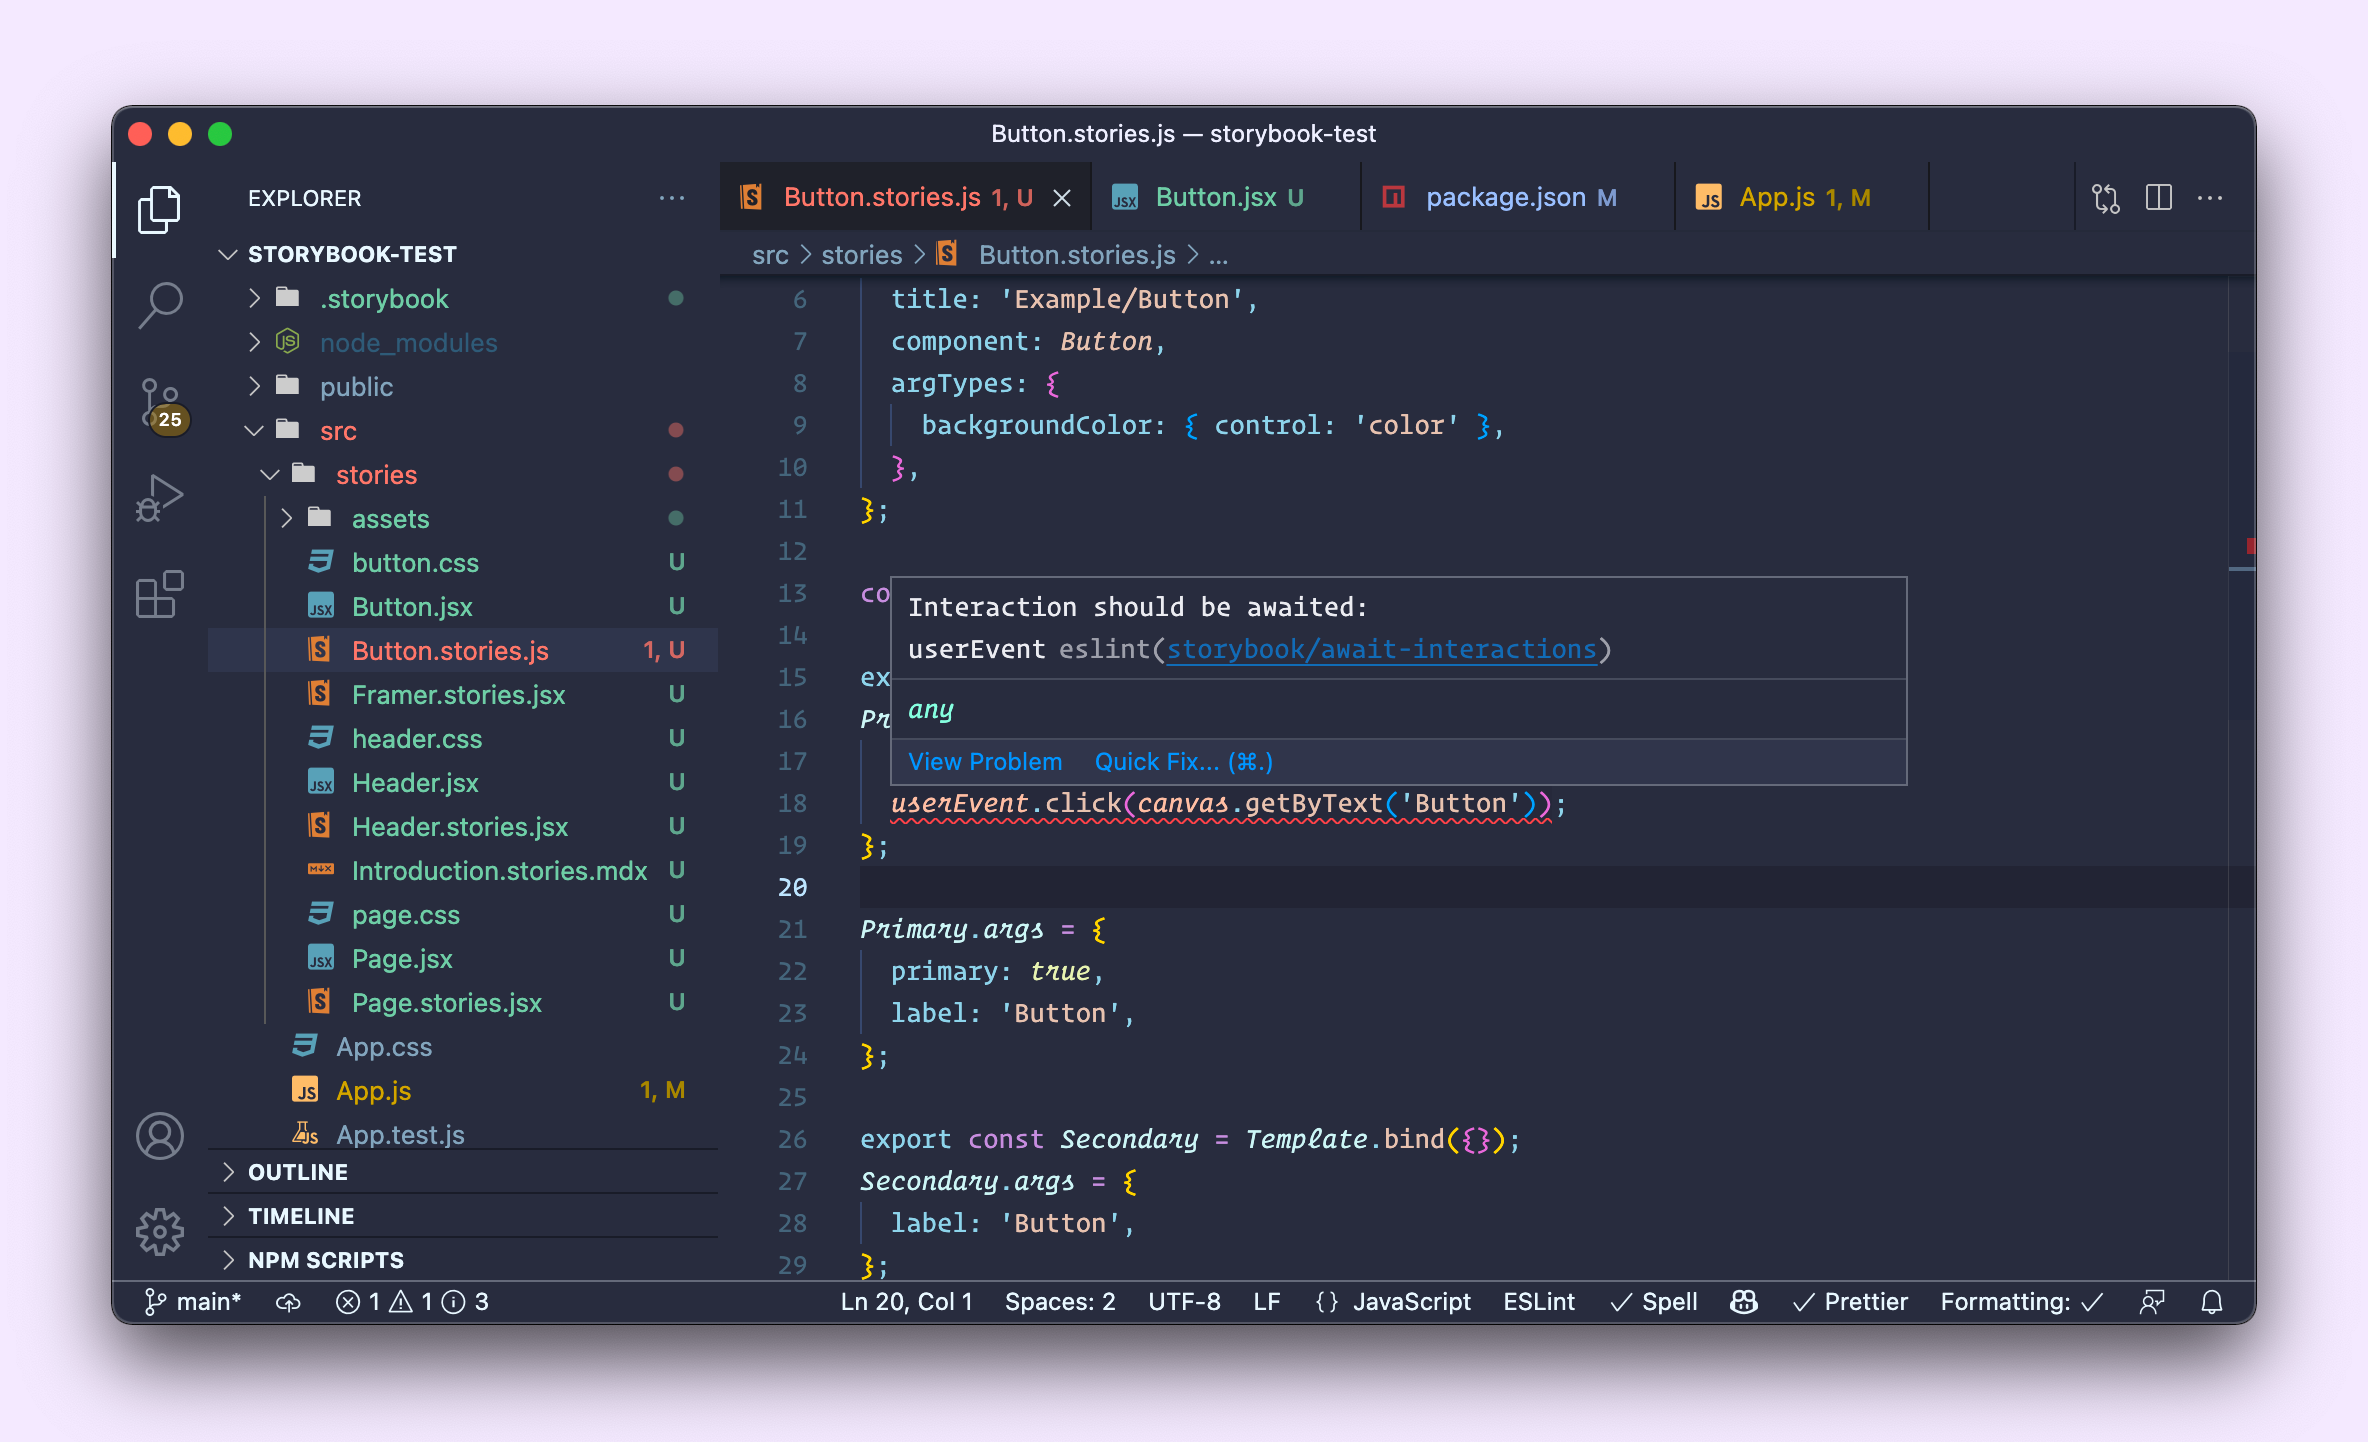Open the Manage settings gear
The height and width of the screenshot is (1442, 2368).
(x=160, y=1233)
